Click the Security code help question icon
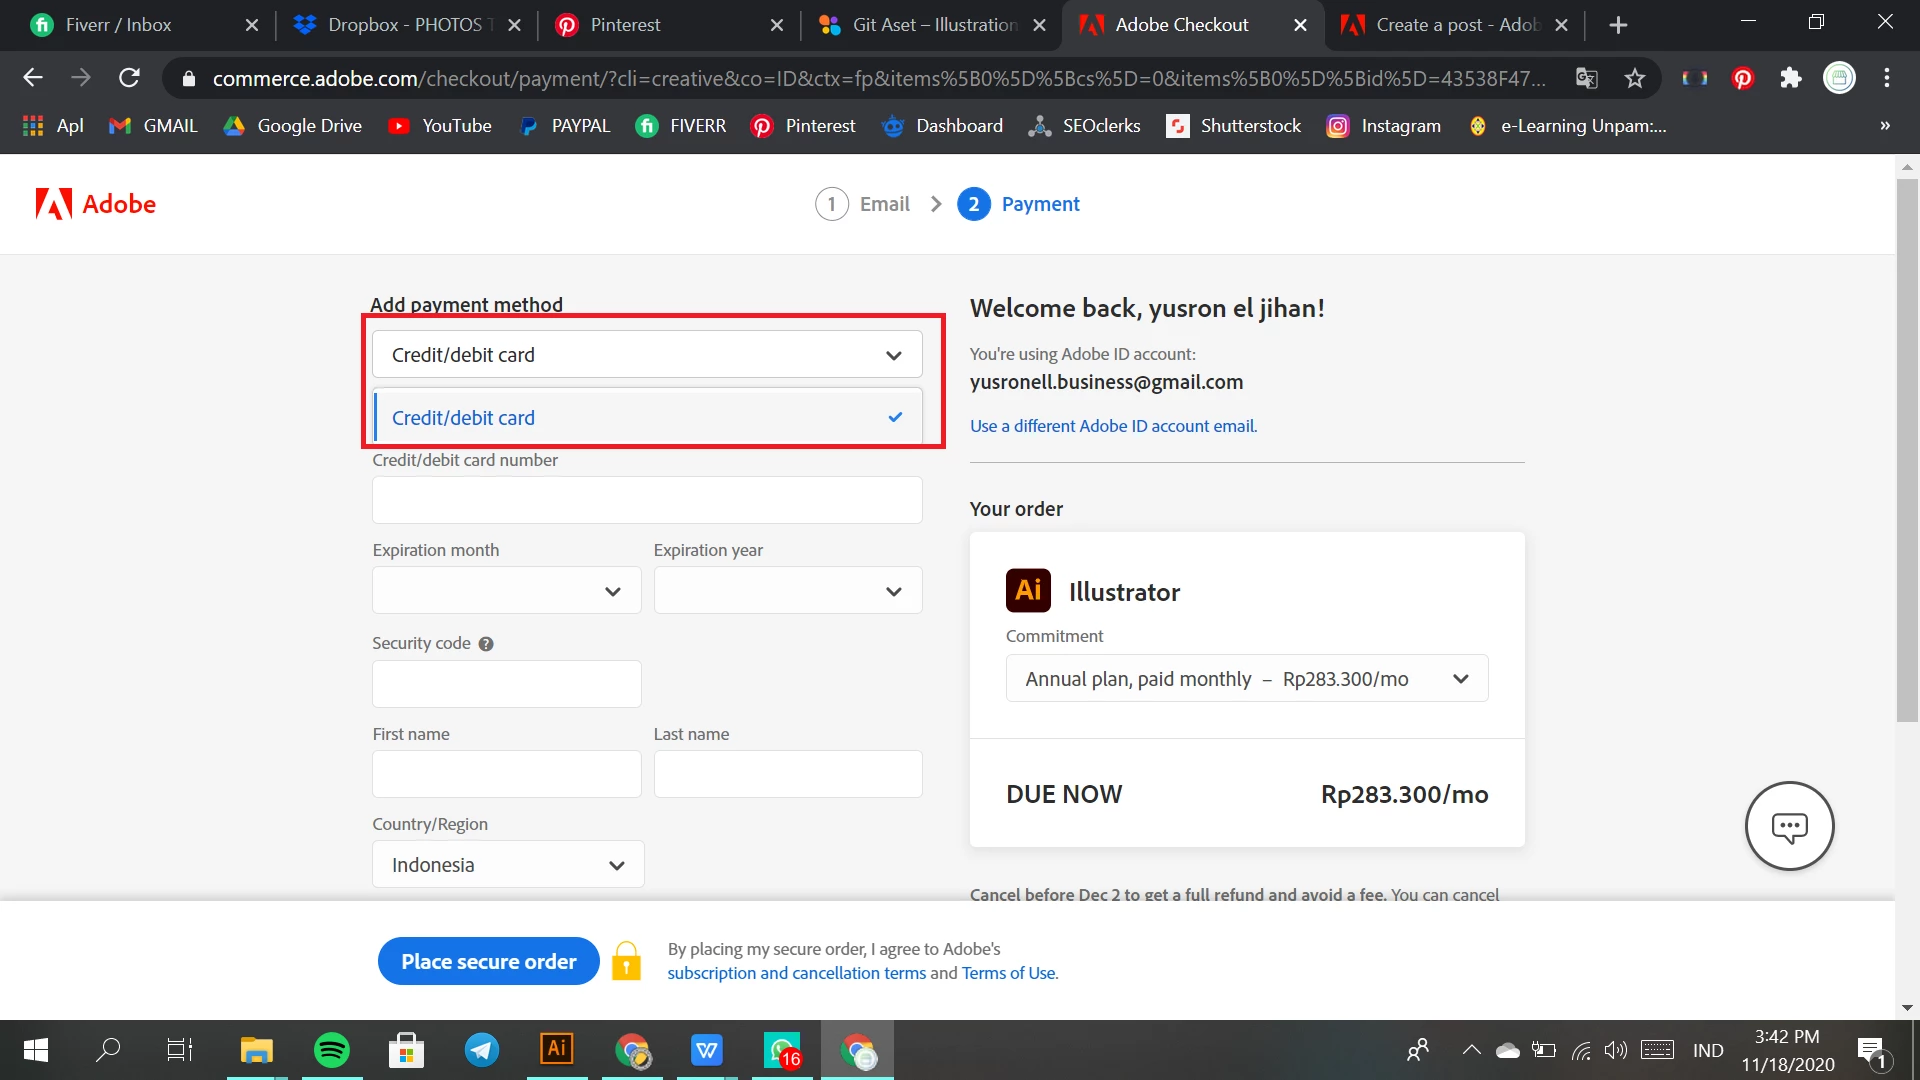1920x1080 pixels. tap(486, 644)
